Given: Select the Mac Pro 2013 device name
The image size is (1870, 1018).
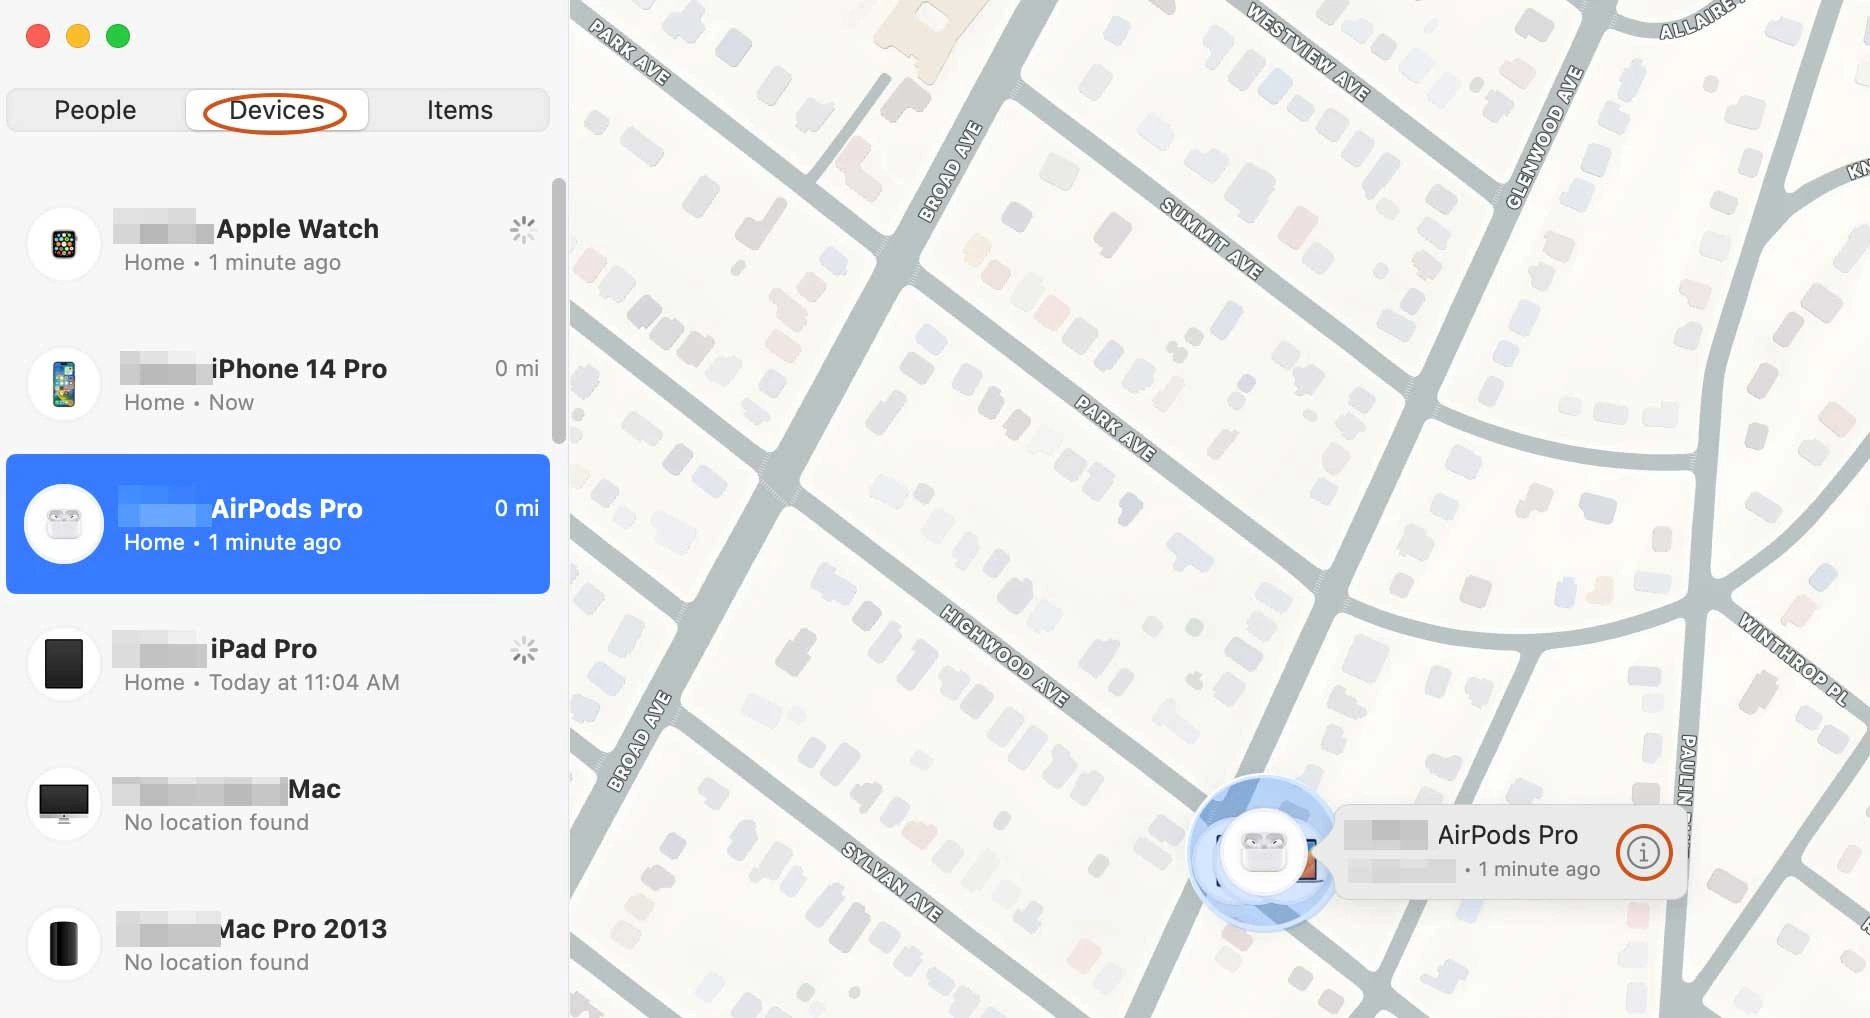Looking at the screenshot, I should (303, 929).
